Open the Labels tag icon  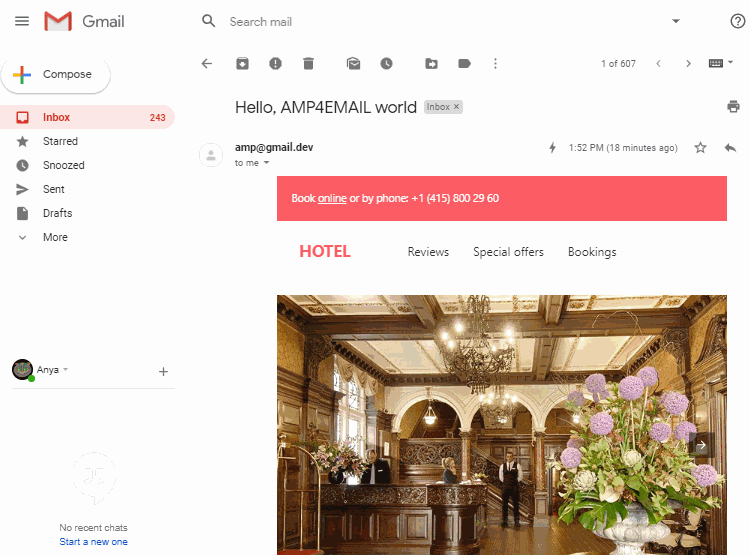point(464,64)
